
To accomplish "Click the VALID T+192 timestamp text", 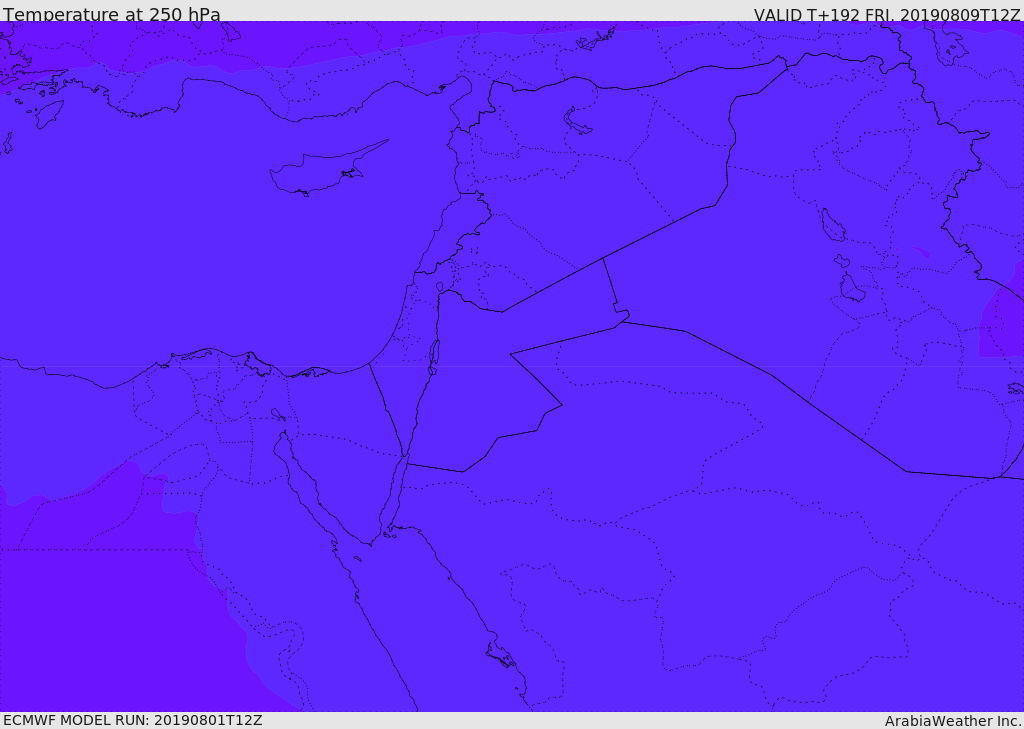I will (x=886, y=15).
